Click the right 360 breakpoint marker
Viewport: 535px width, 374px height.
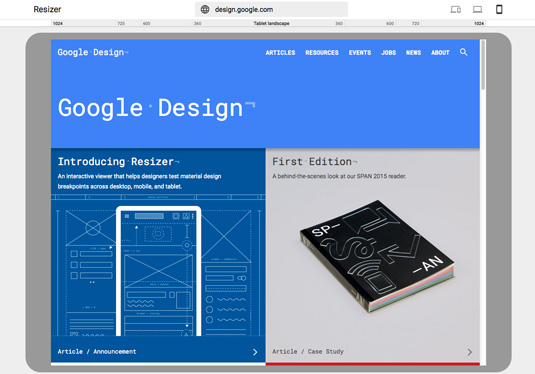339,24
